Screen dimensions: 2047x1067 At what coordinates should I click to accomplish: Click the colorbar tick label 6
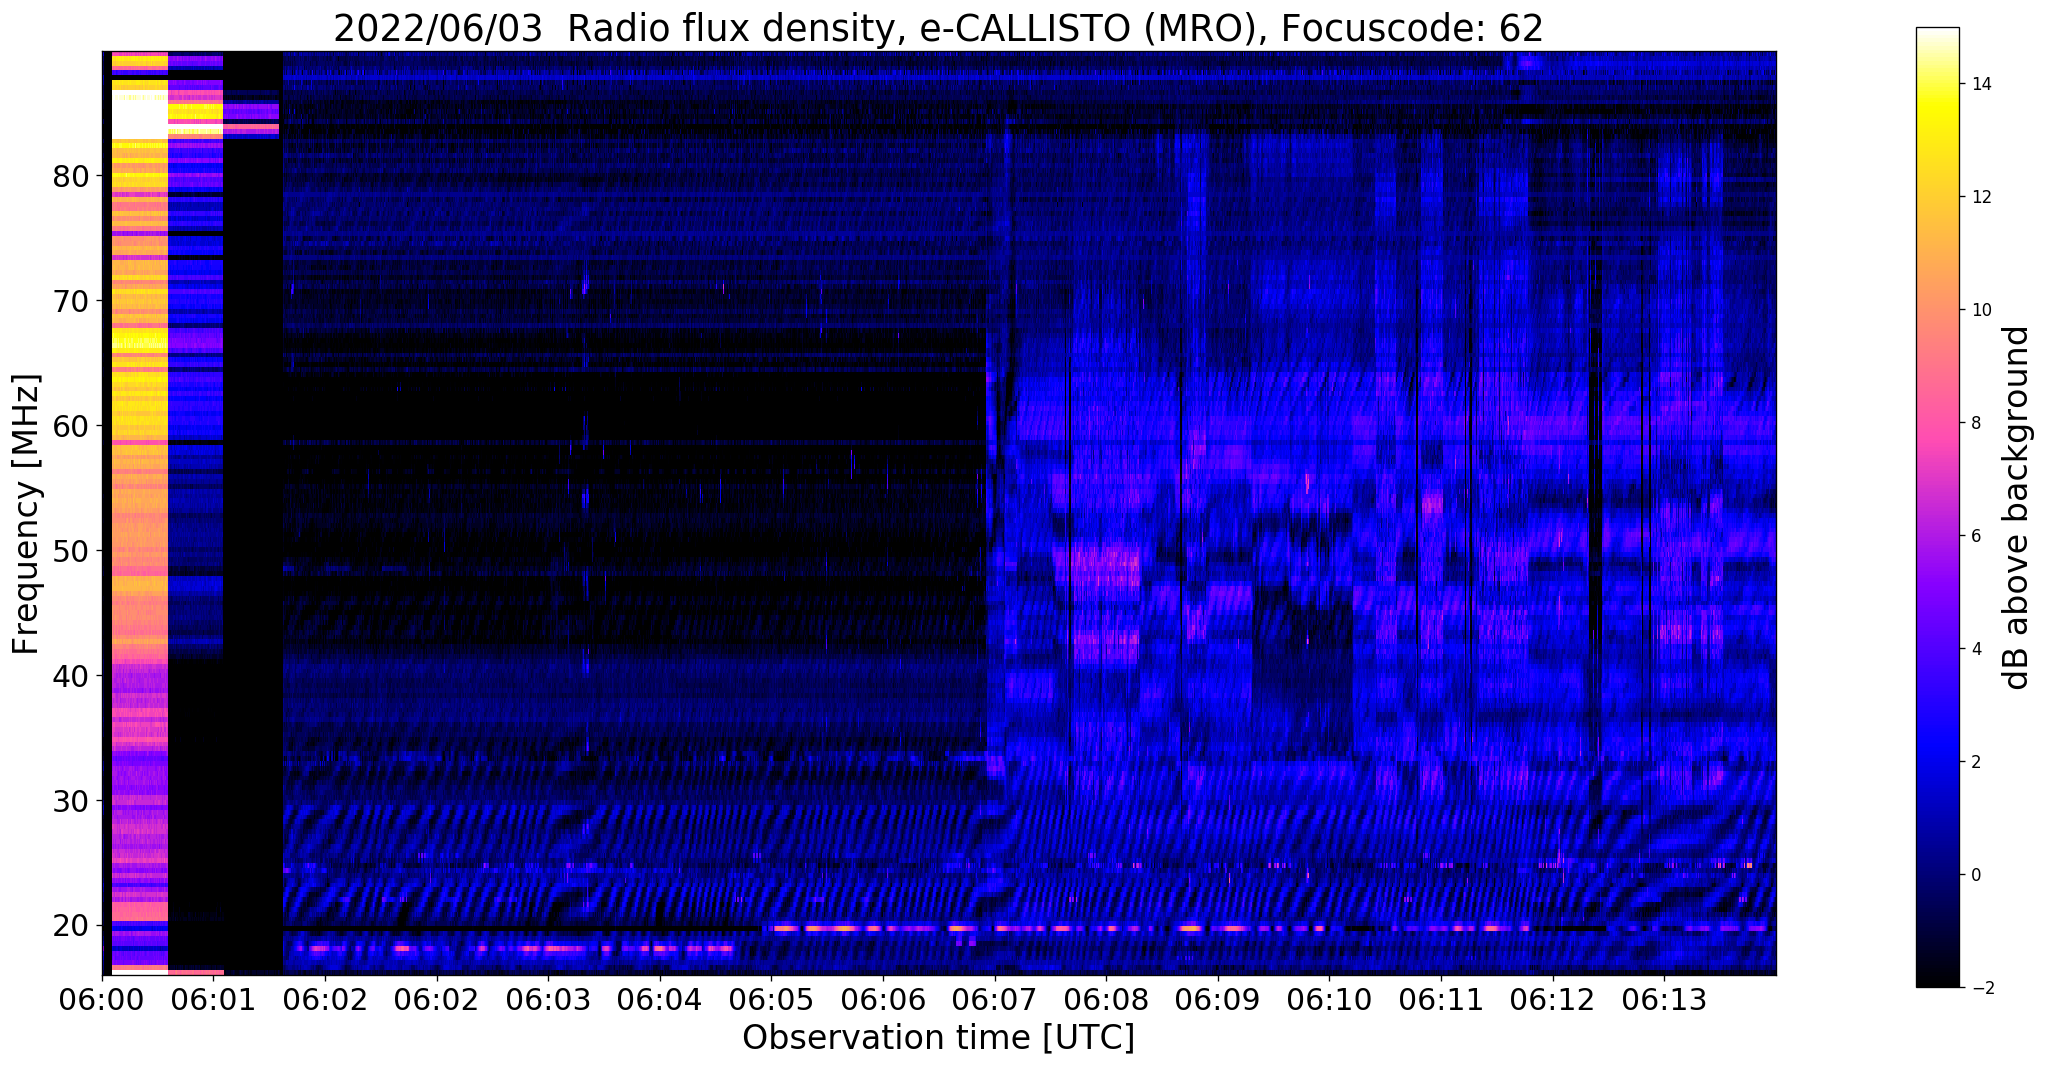pos(1974,536)
